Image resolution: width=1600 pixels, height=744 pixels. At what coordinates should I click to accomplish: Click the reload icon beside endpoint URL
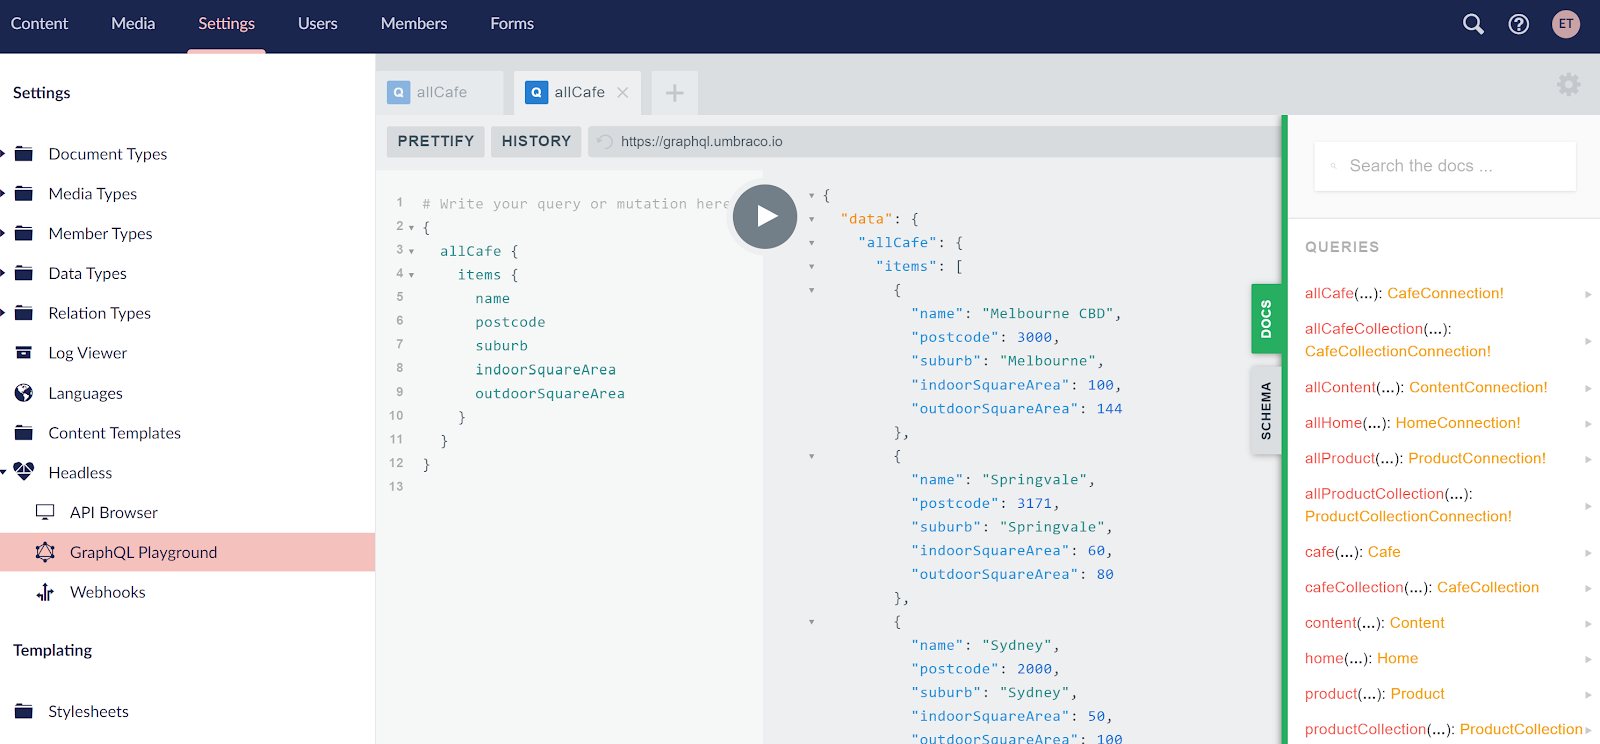click(x=604, y=142)
